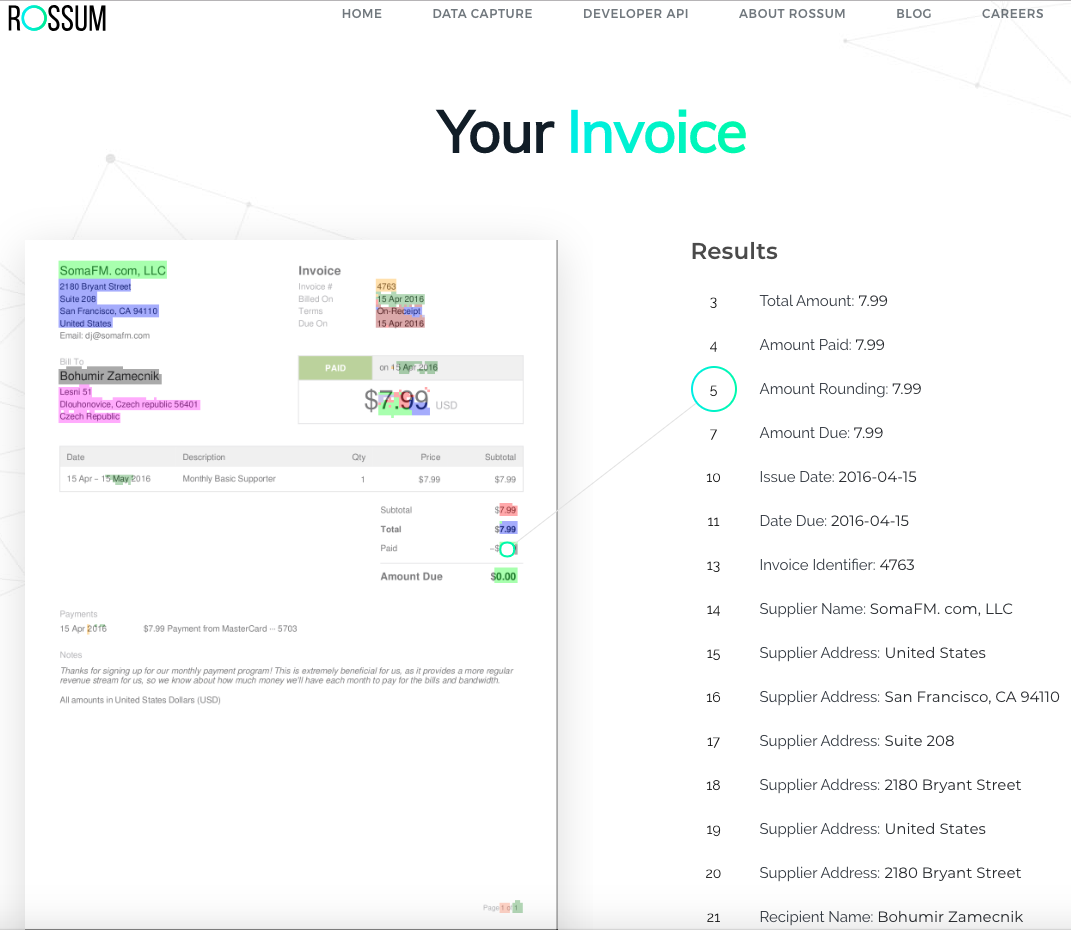Click the Monthly Basic Supporter description
This screenshot has width=1071, height=930.
click(229, 479)
